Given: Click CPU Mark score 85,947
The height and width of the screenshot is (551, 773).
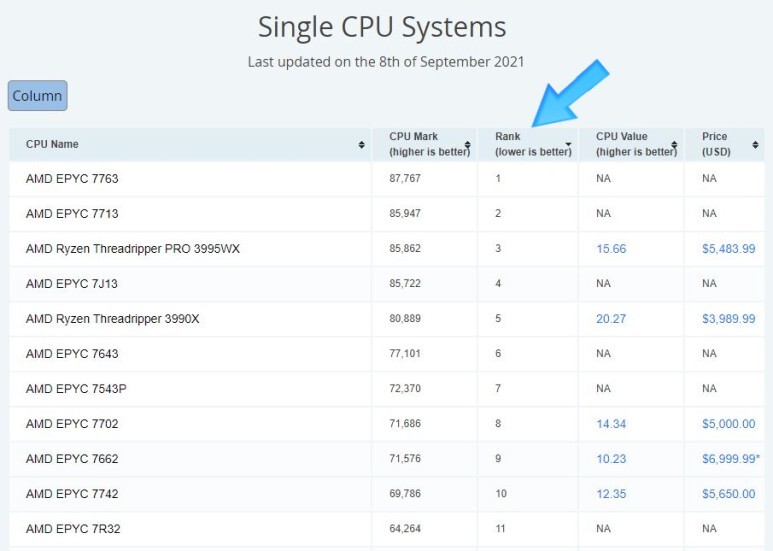Looking at the screenshot, I should tap(405, 213).
